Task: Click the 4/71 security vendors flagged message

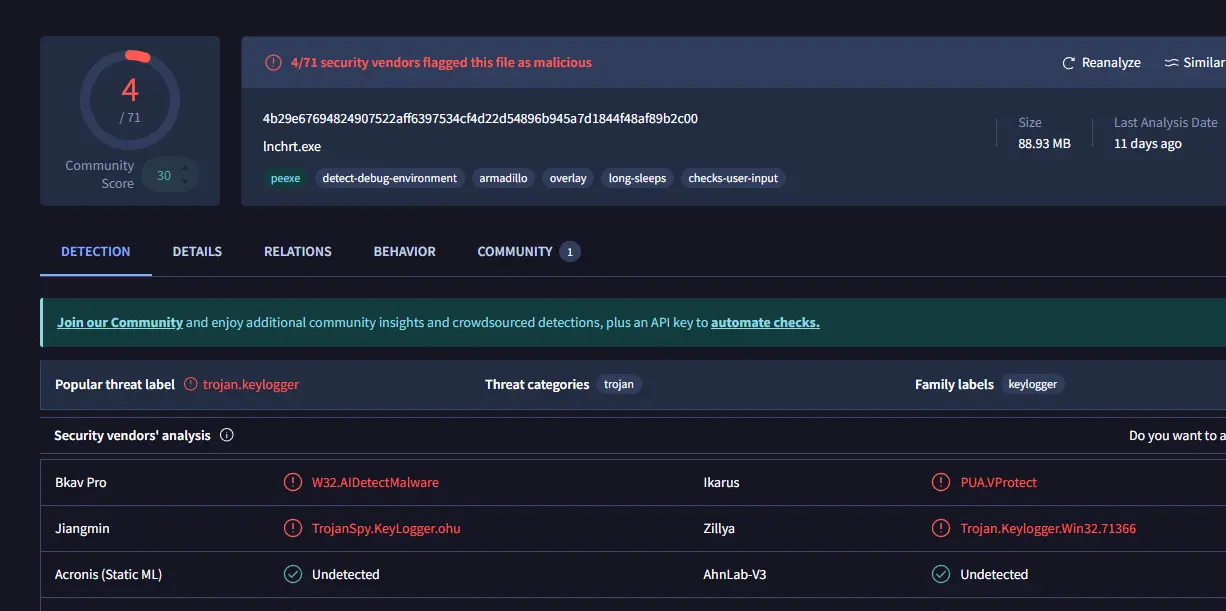Action: pyautogui.click(x=441, y=62)
